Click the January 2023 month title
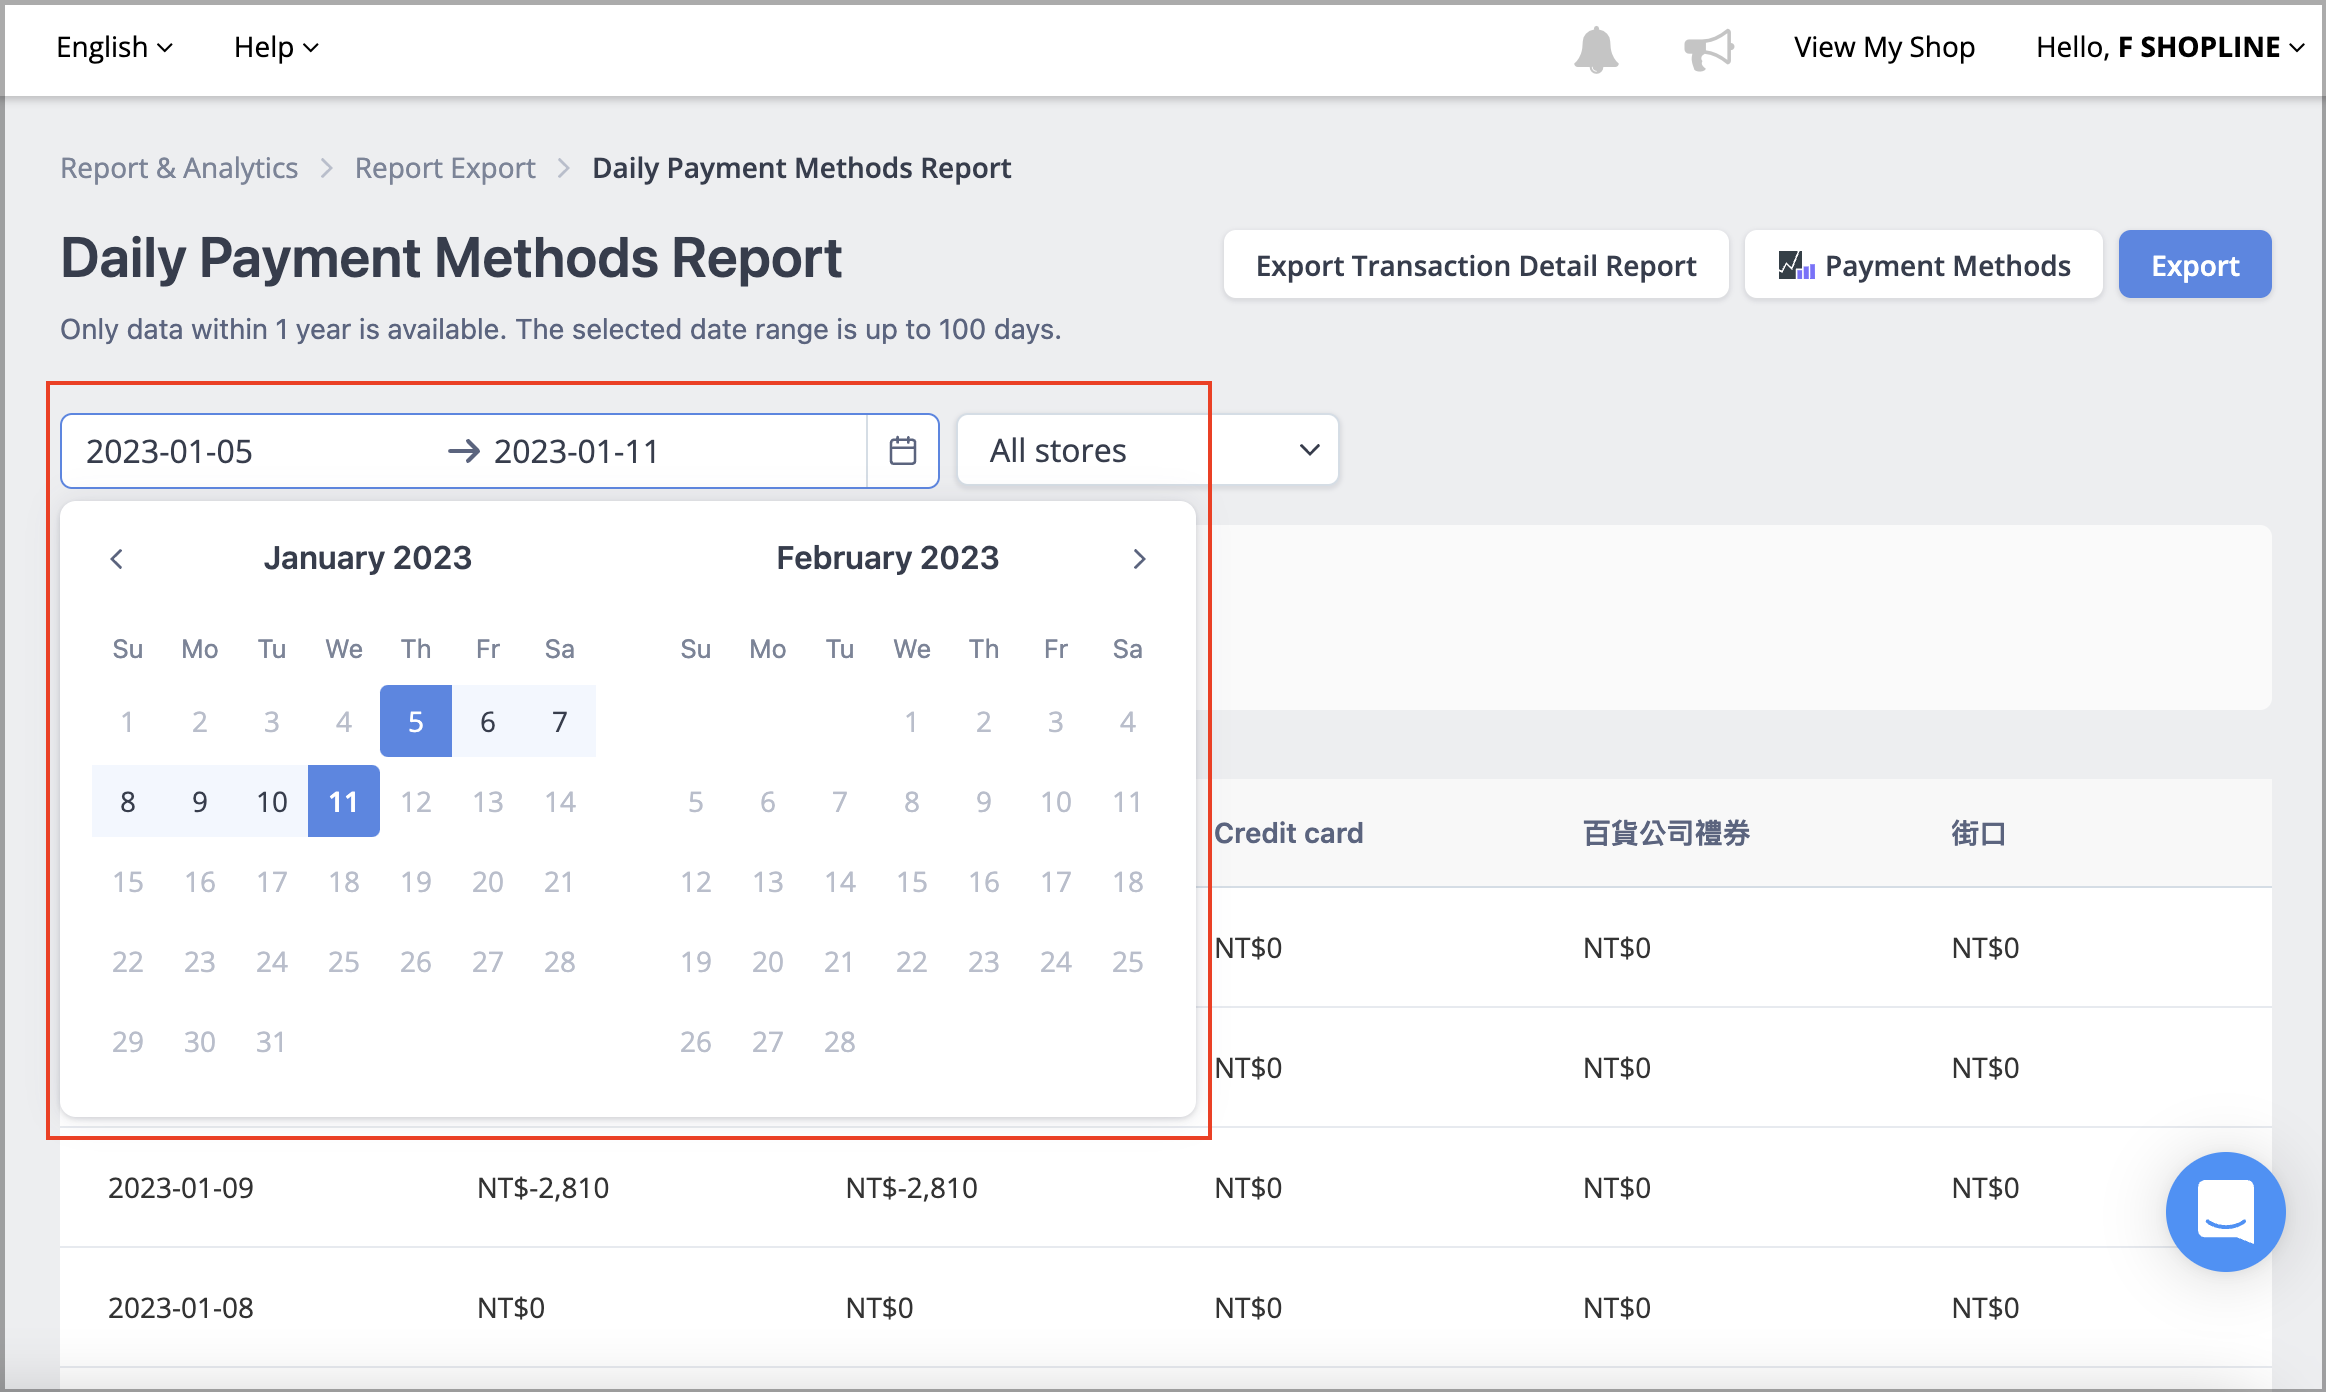The height and width of the screenshot is (1392, 2326). (x=368, y=557)
